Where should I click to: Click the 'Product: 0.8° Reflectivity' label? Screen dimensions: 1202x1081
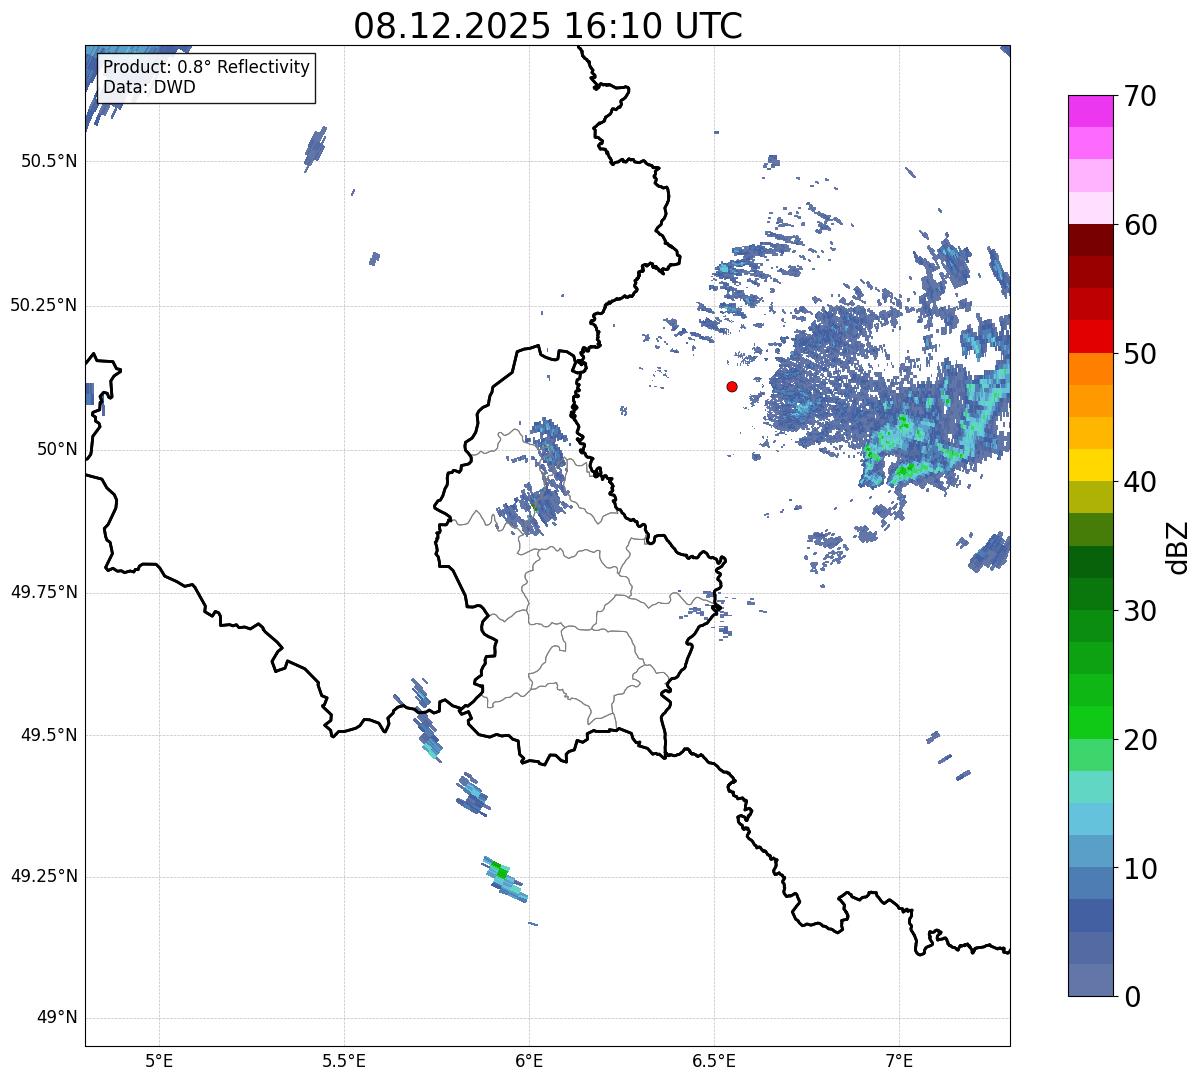[207, 68]
